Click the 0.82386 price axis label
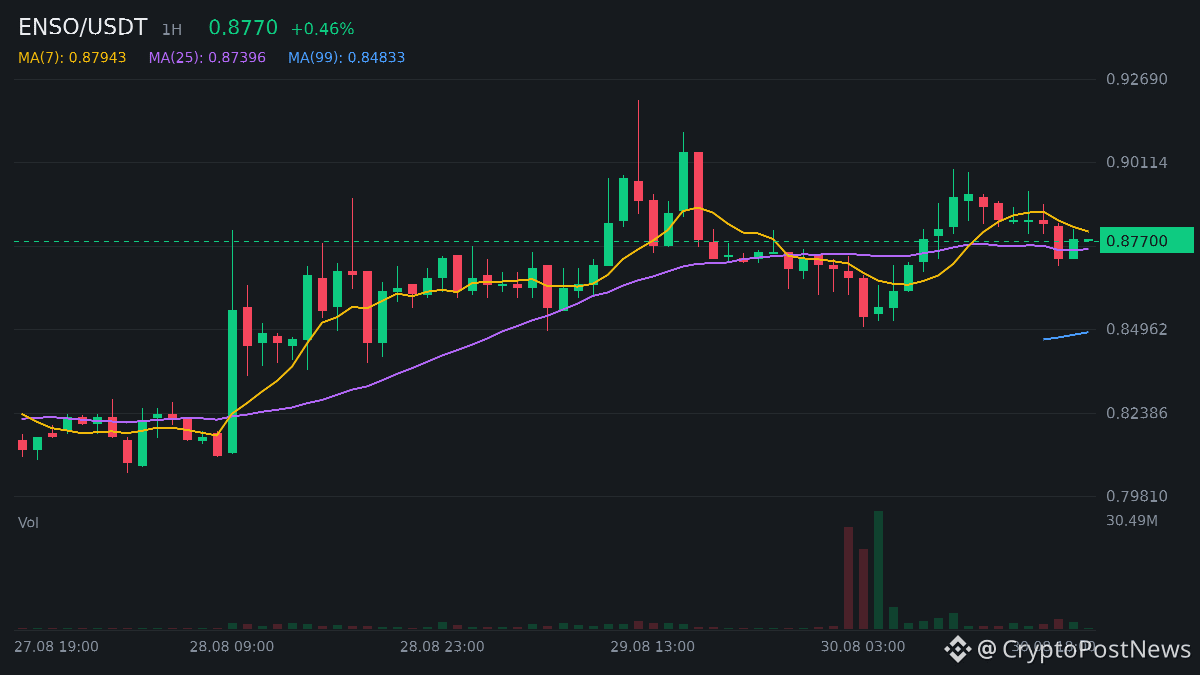 click(x=1137, y=412)
